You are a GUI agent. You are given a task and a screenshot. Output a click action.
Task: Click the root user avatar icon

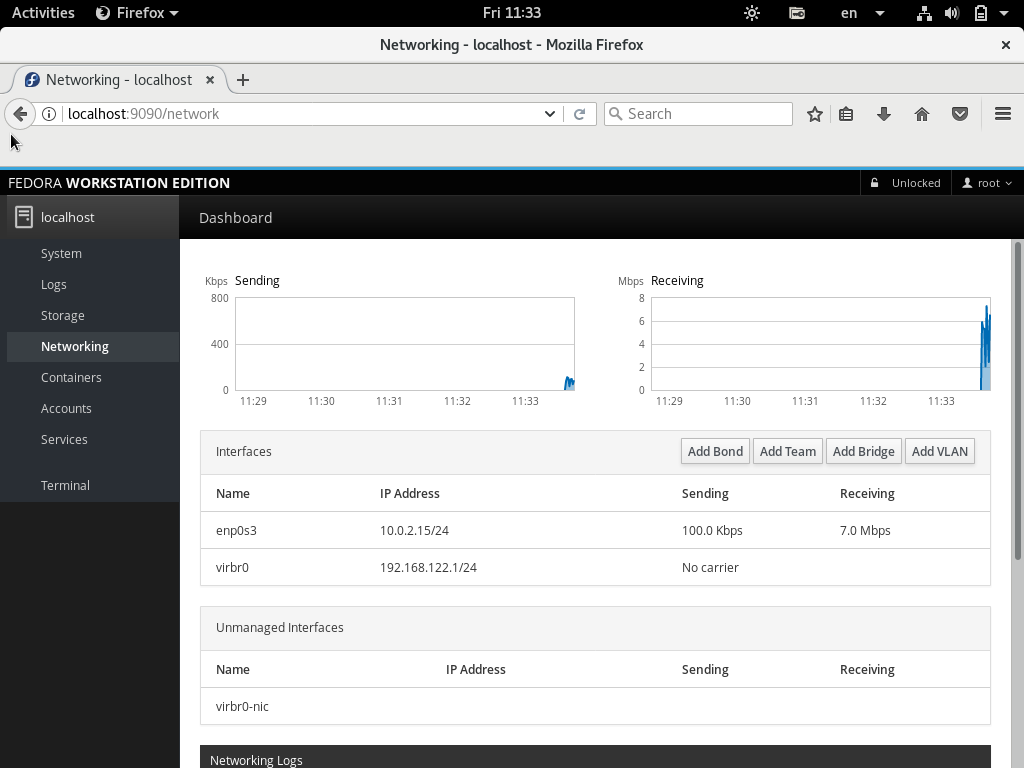click(967, 184)
